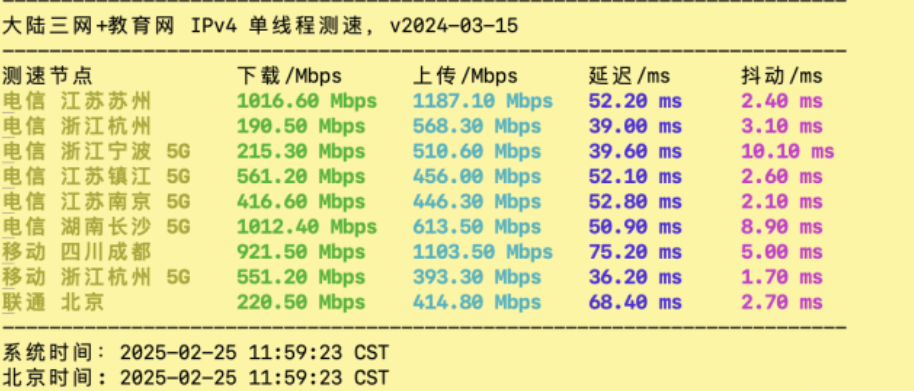Click the v2024-03-15 version text

coord(454,26)
